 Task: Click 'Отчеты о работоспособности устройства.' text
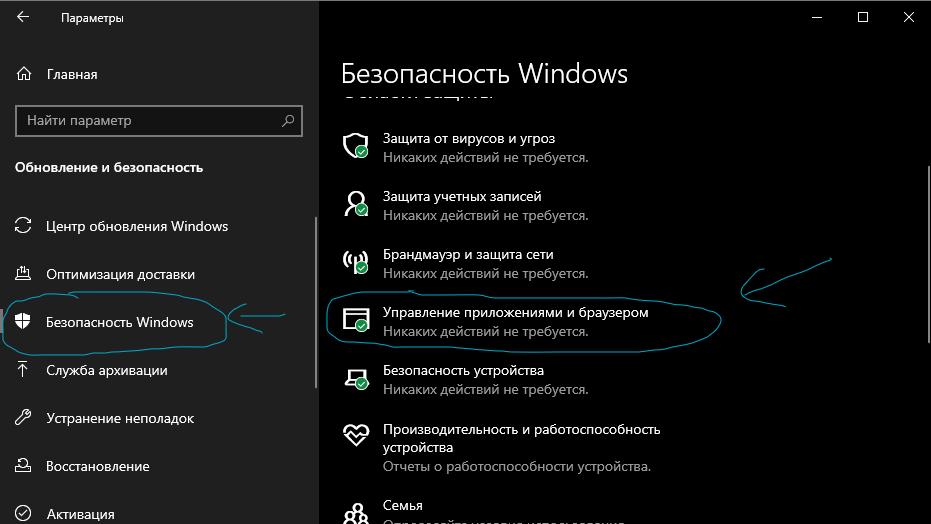tap(517, 466)
